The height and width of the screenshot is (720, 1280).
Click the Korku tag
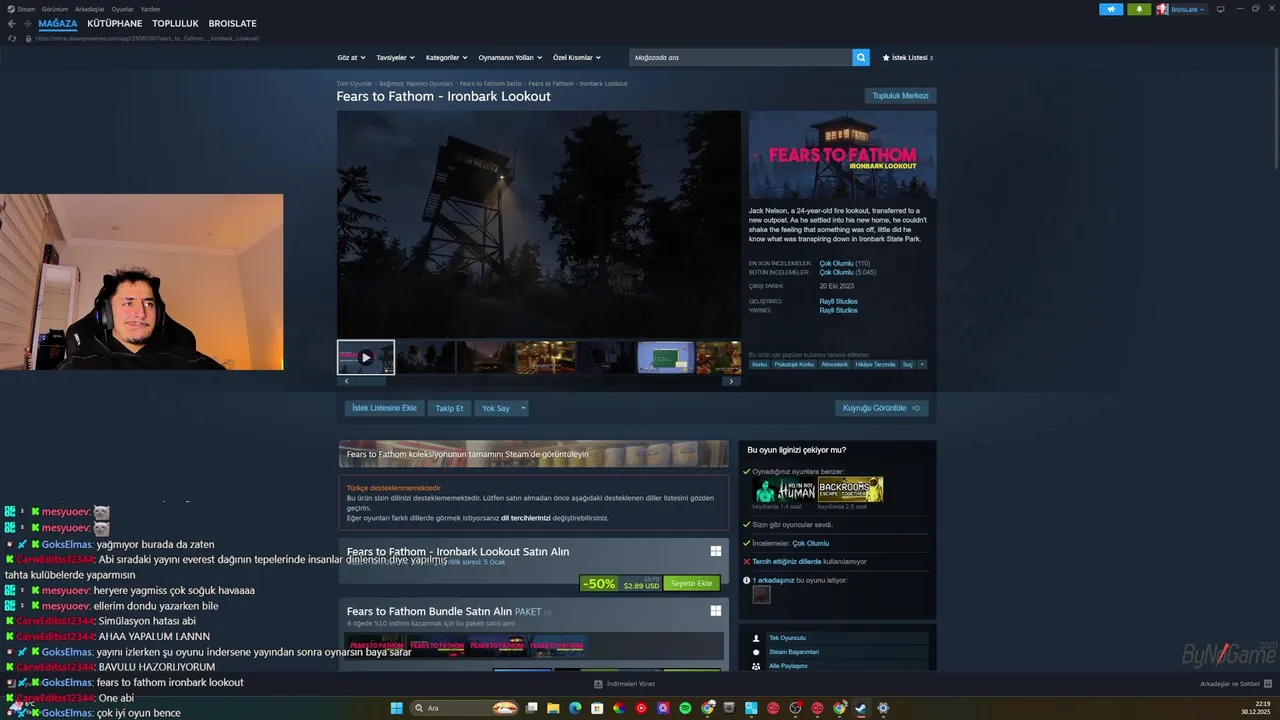coord(759,364)
